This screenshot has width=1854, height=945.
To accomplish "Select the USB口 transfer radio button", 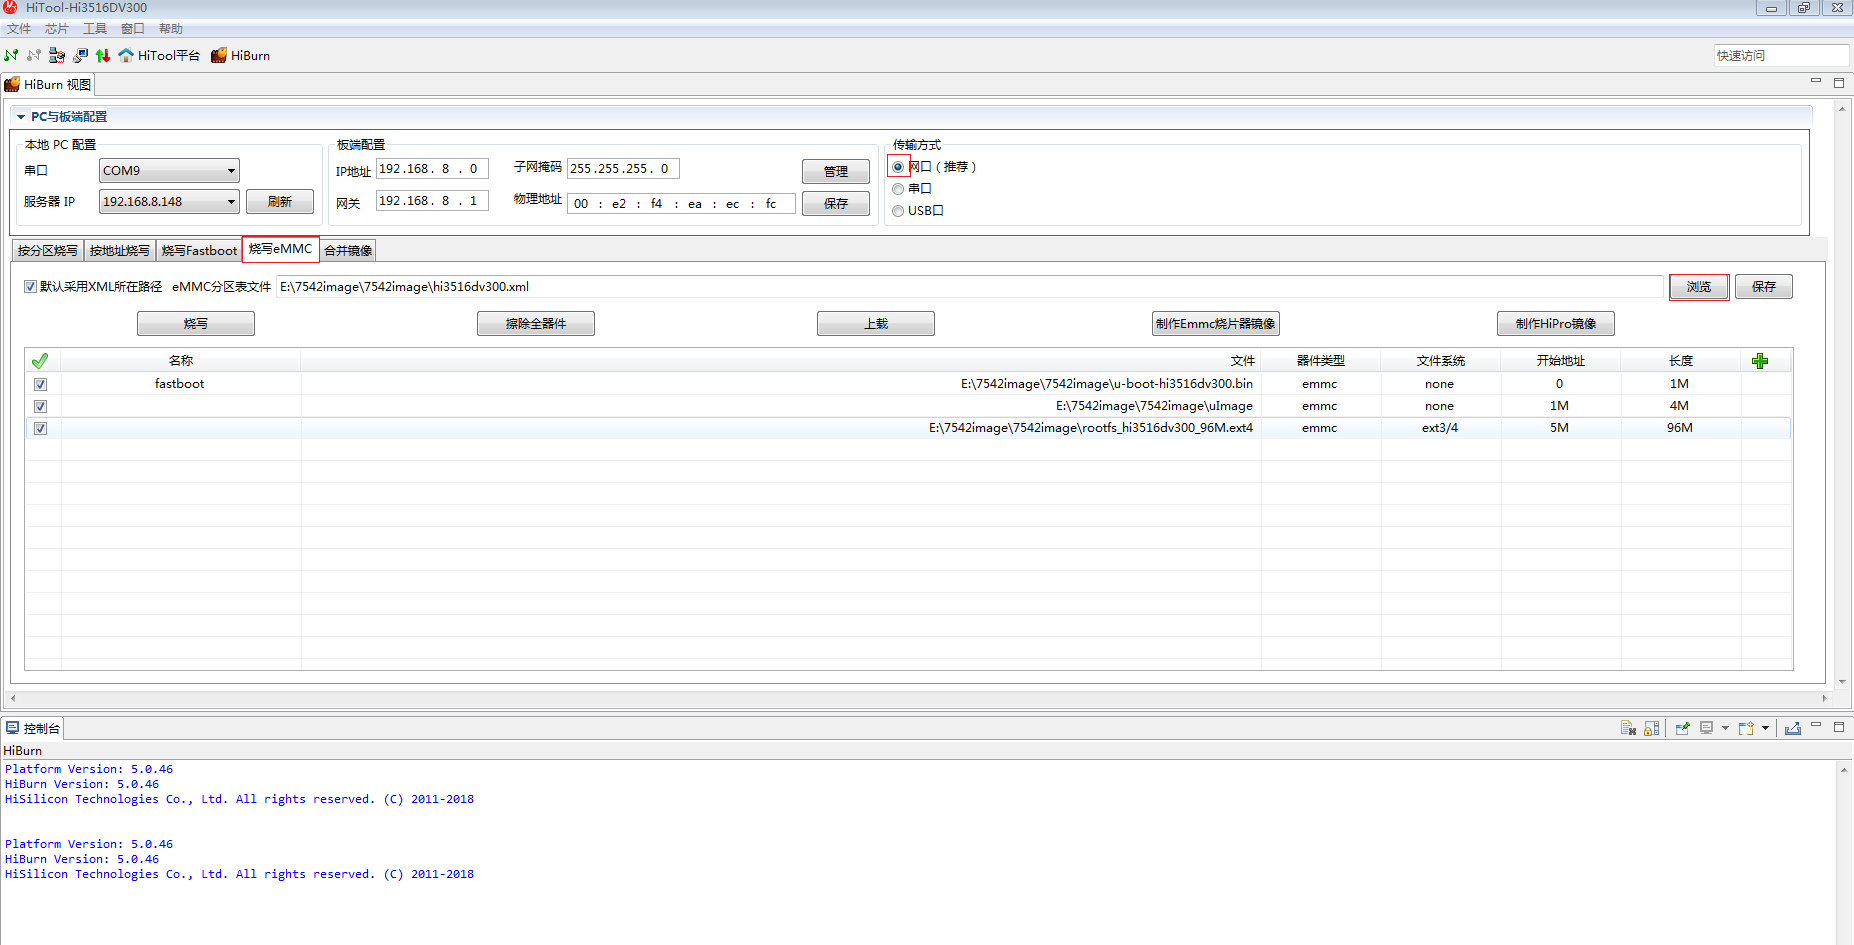I will click(x=898, y=211).
